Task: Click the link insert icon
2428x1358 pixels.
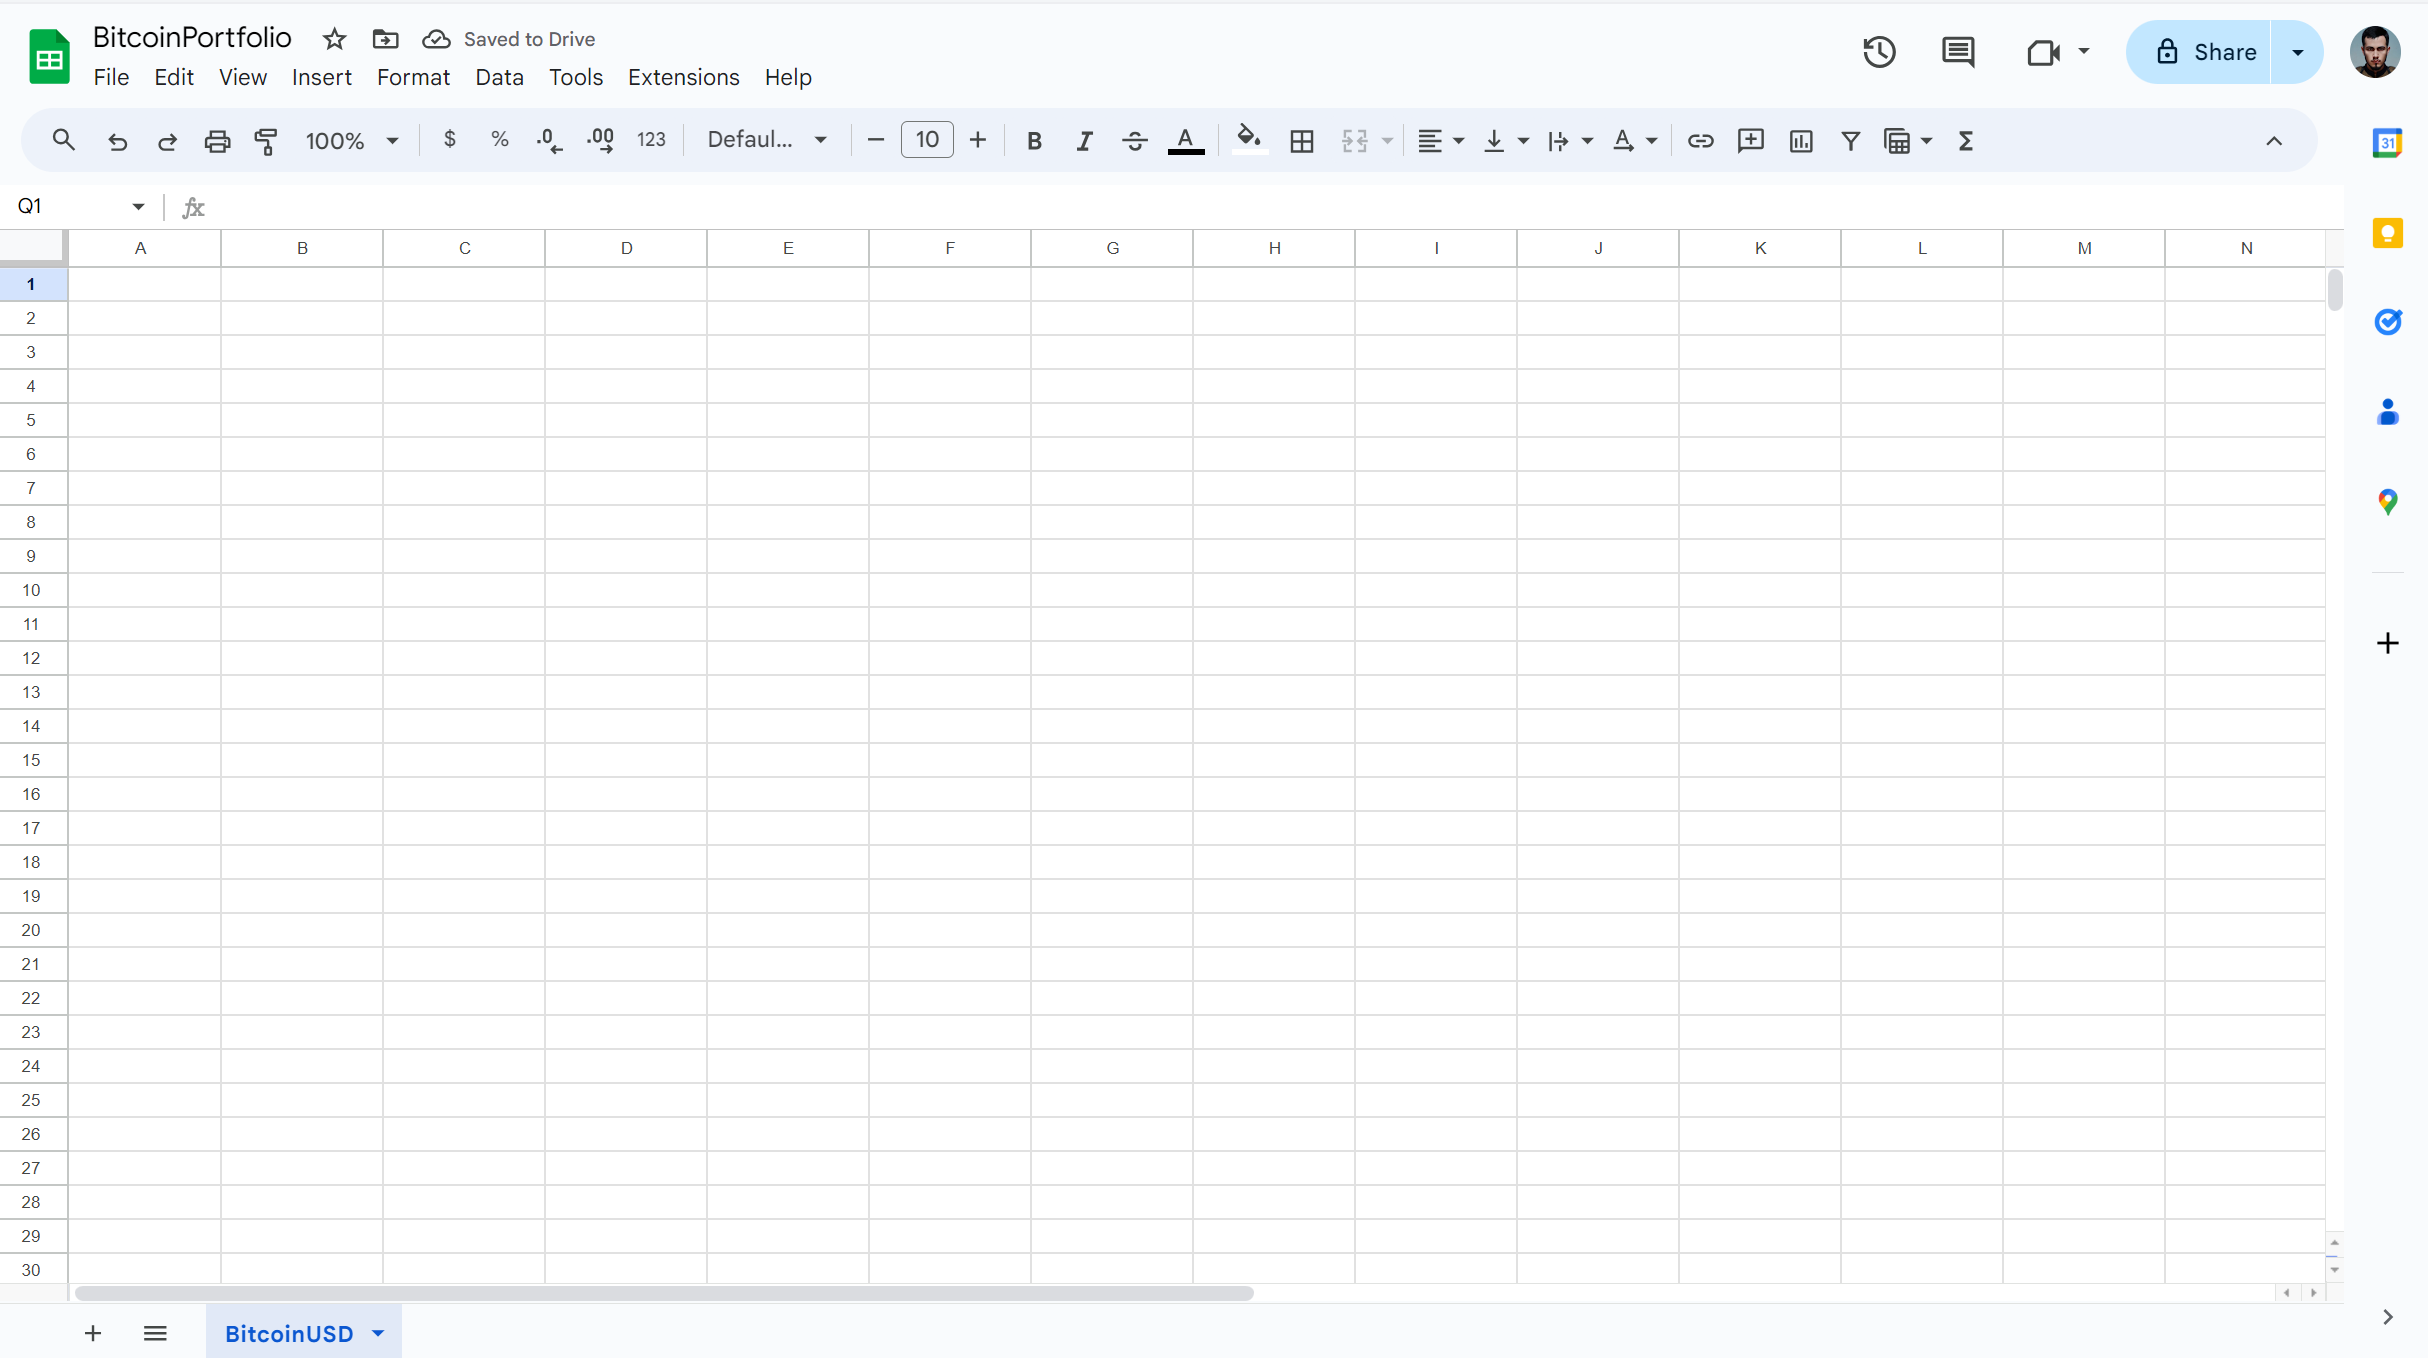Action: [1699, 140]
